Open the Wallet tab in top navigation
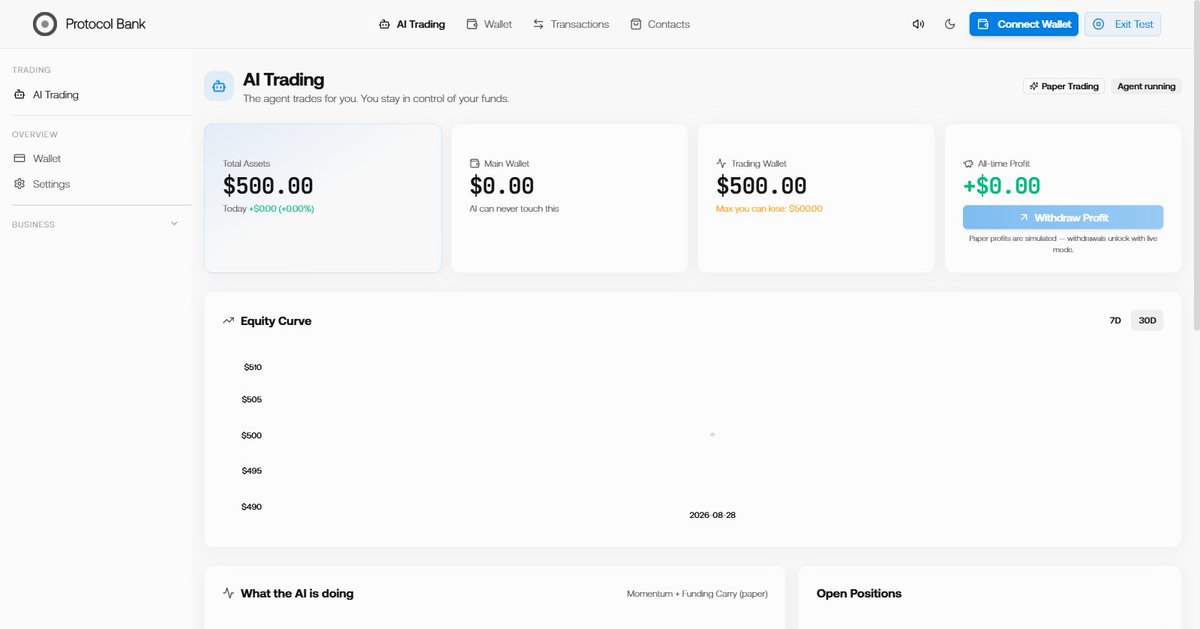Viewport: 1200px width, 629px height. [489, 24]
